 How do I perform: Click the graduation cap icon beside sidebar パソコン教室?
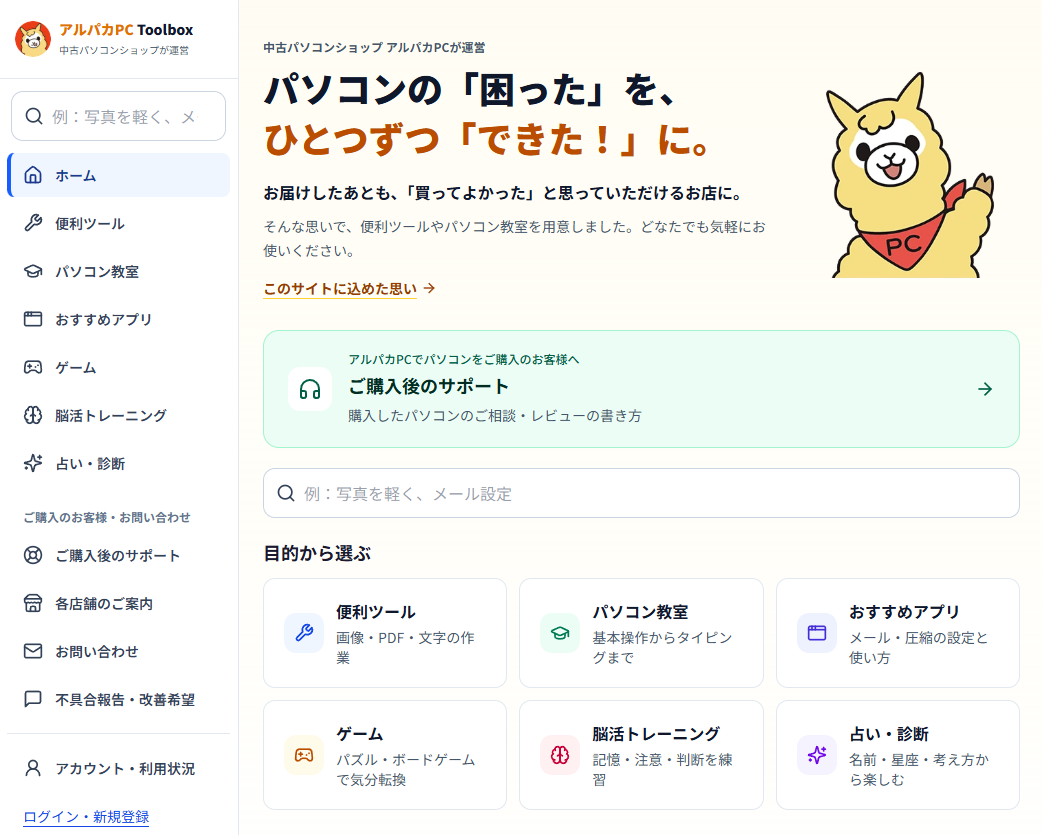pyautogui.click(x=33, y=271)
